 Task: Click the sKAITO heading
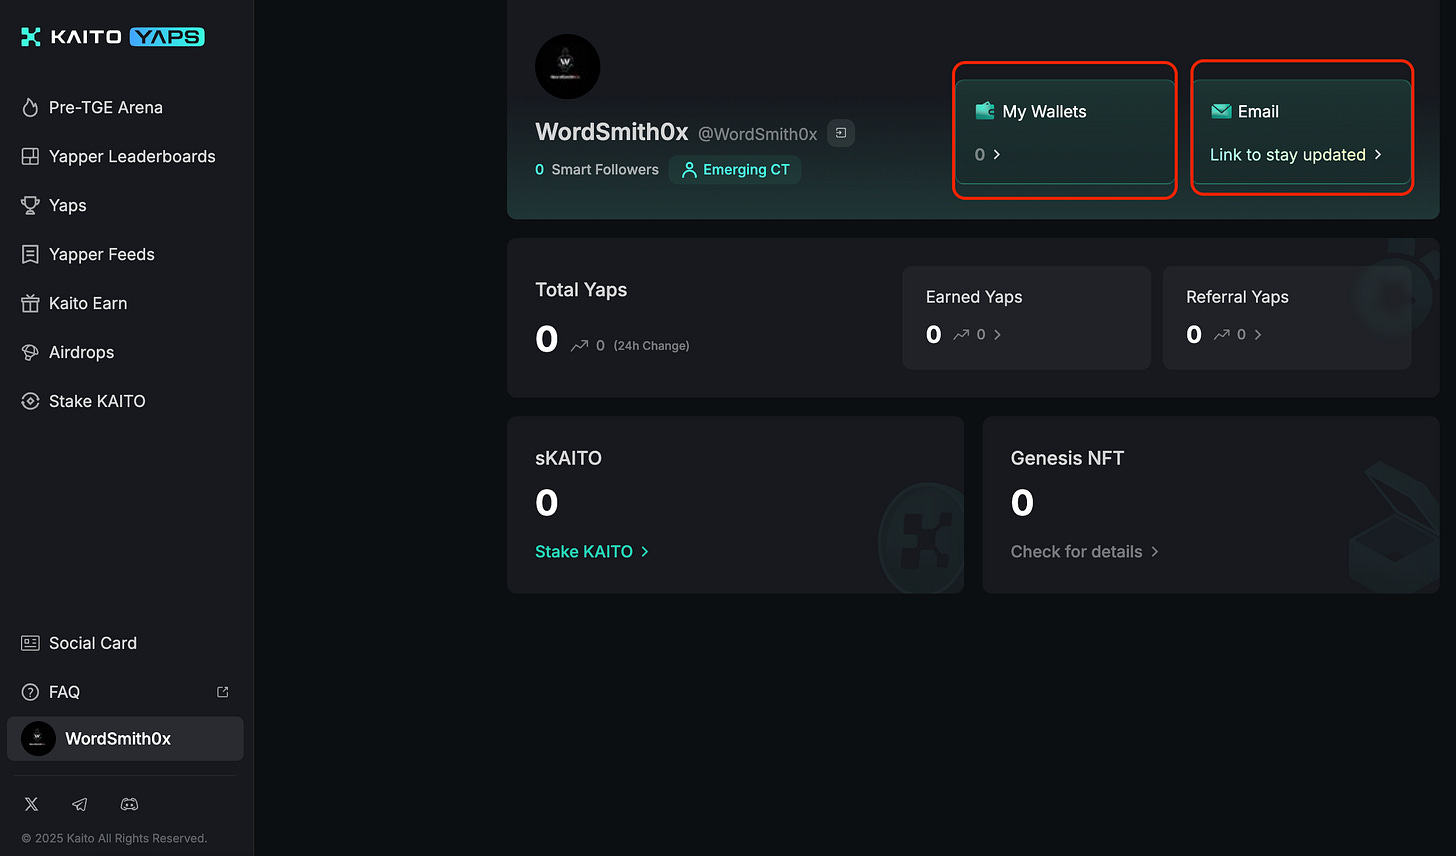tap(568, 459)
